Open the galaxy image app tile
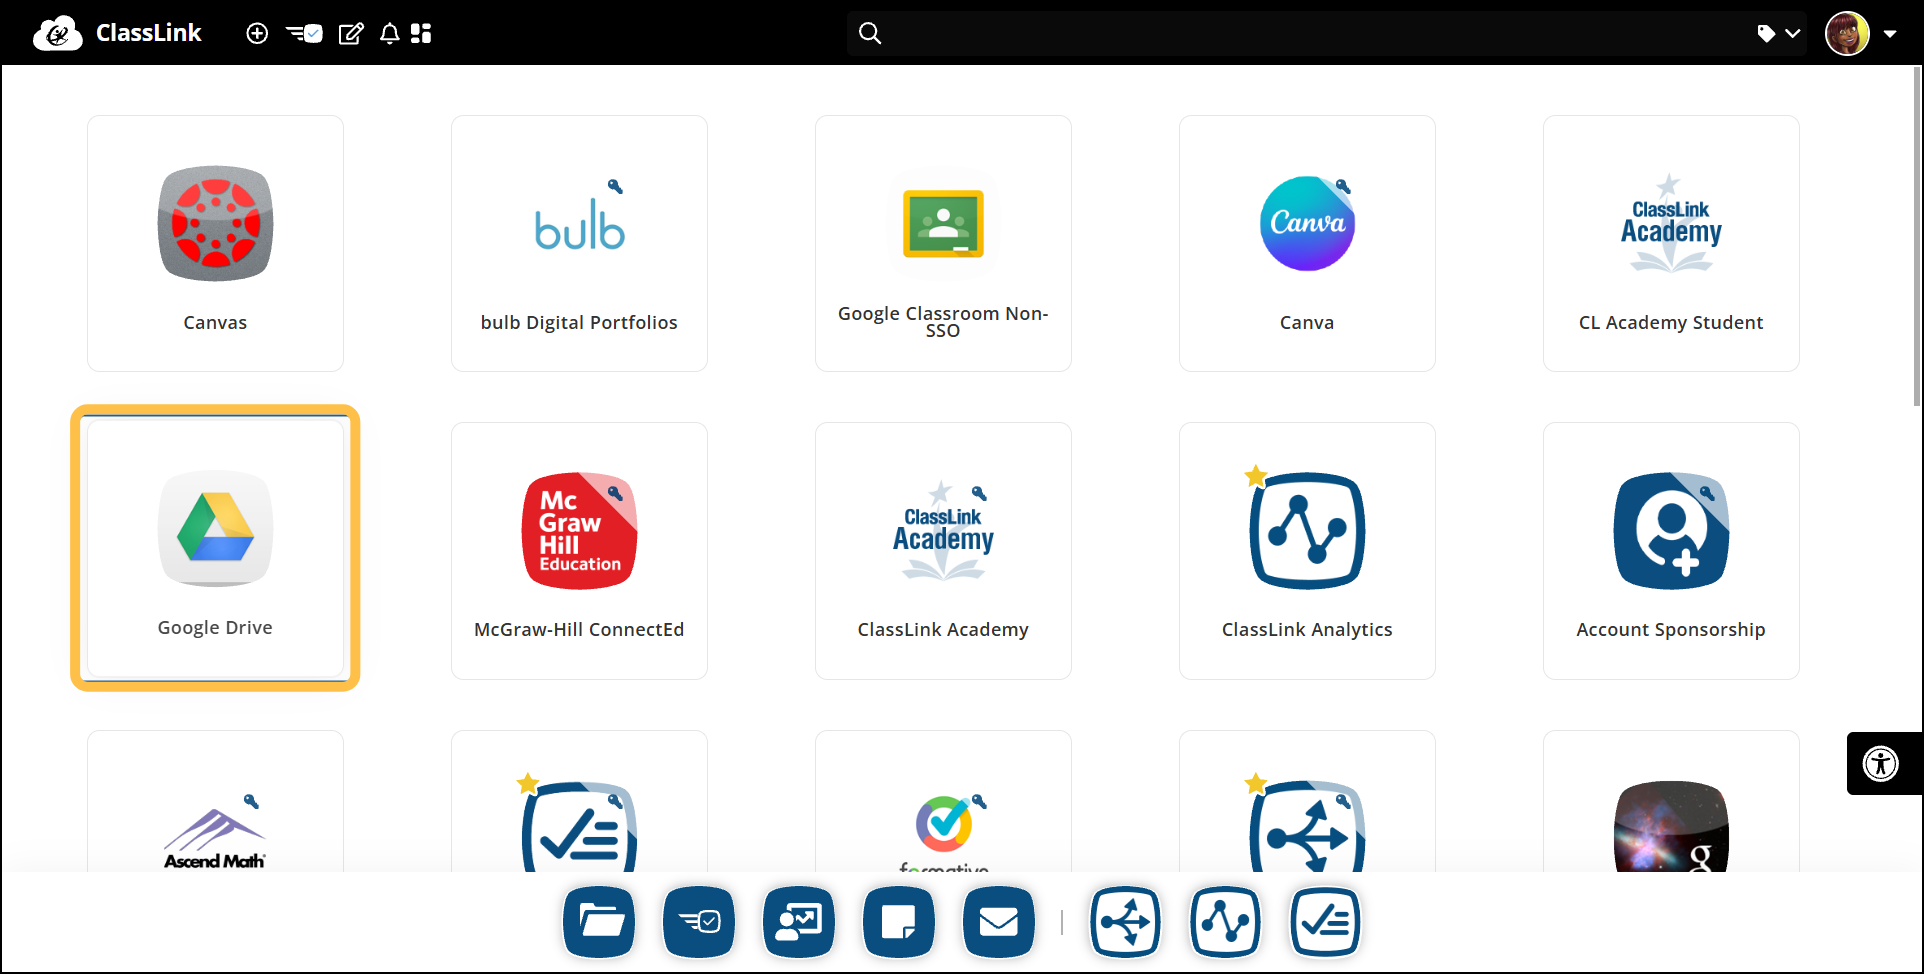1924x974 pixels. click(1671, 801)
